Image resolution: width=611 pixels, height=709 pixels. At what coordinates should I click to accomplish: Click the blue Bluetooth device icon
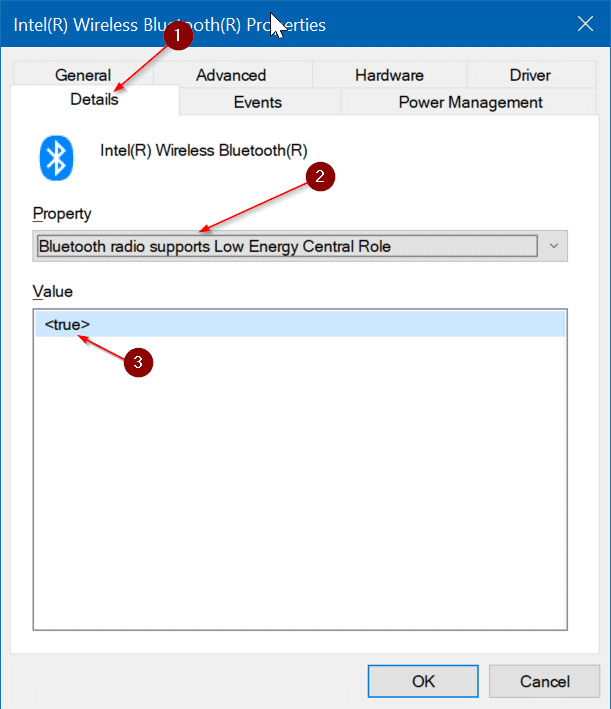click(56, 158)
